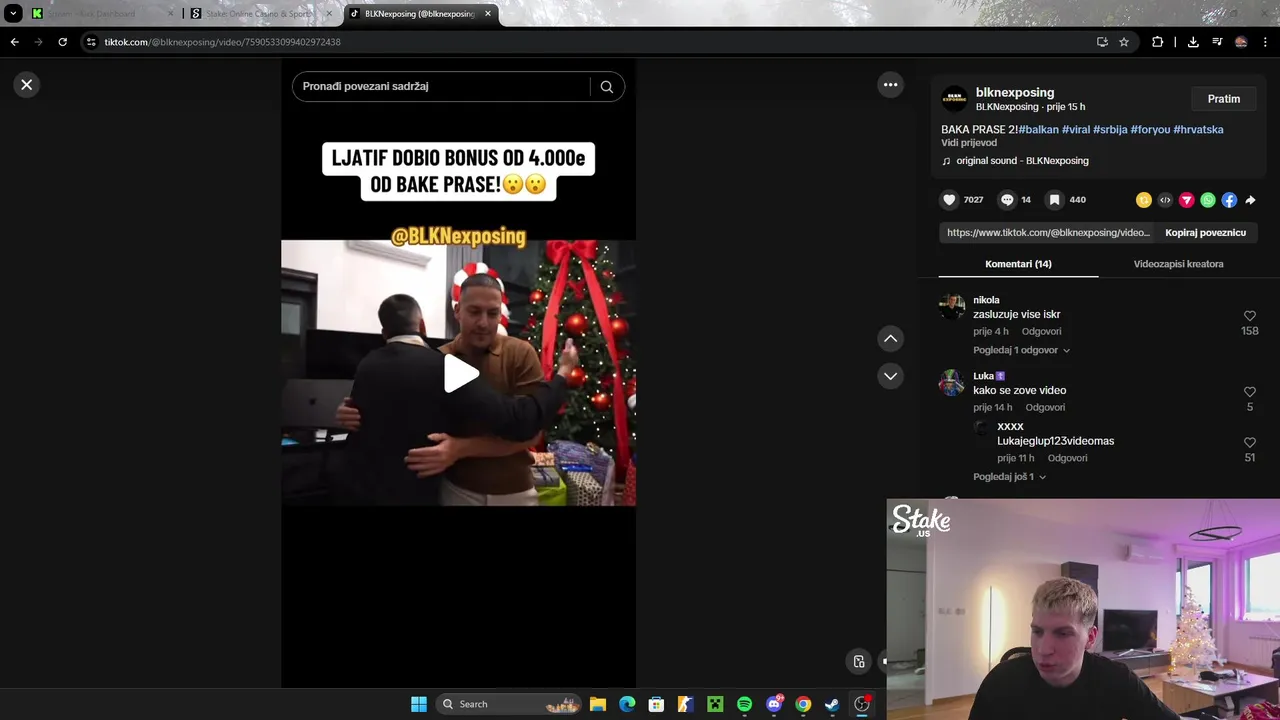Expand 'Pogledaj još 1' replies
1280x720 pixels.
tap(1009, 477)
